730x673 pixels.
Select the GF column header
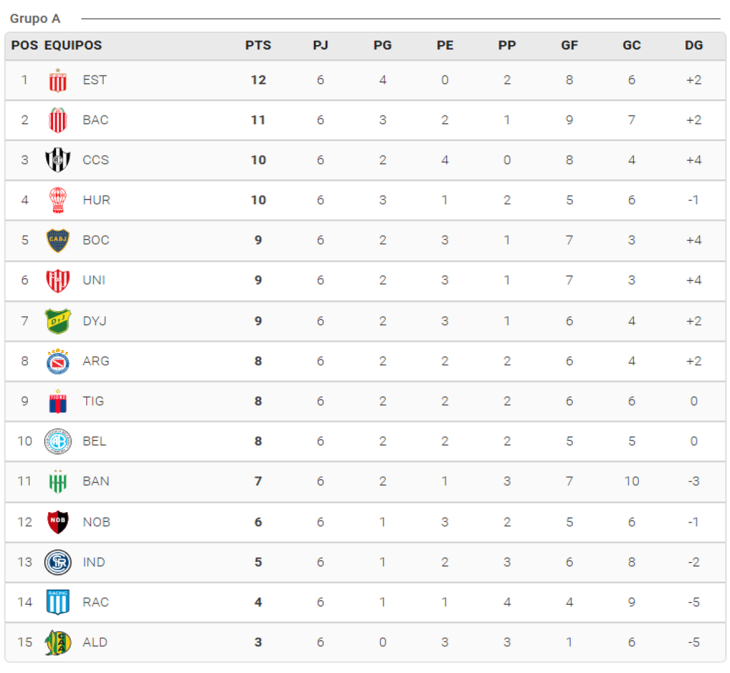pyautogui.click(x=569, y=46)
